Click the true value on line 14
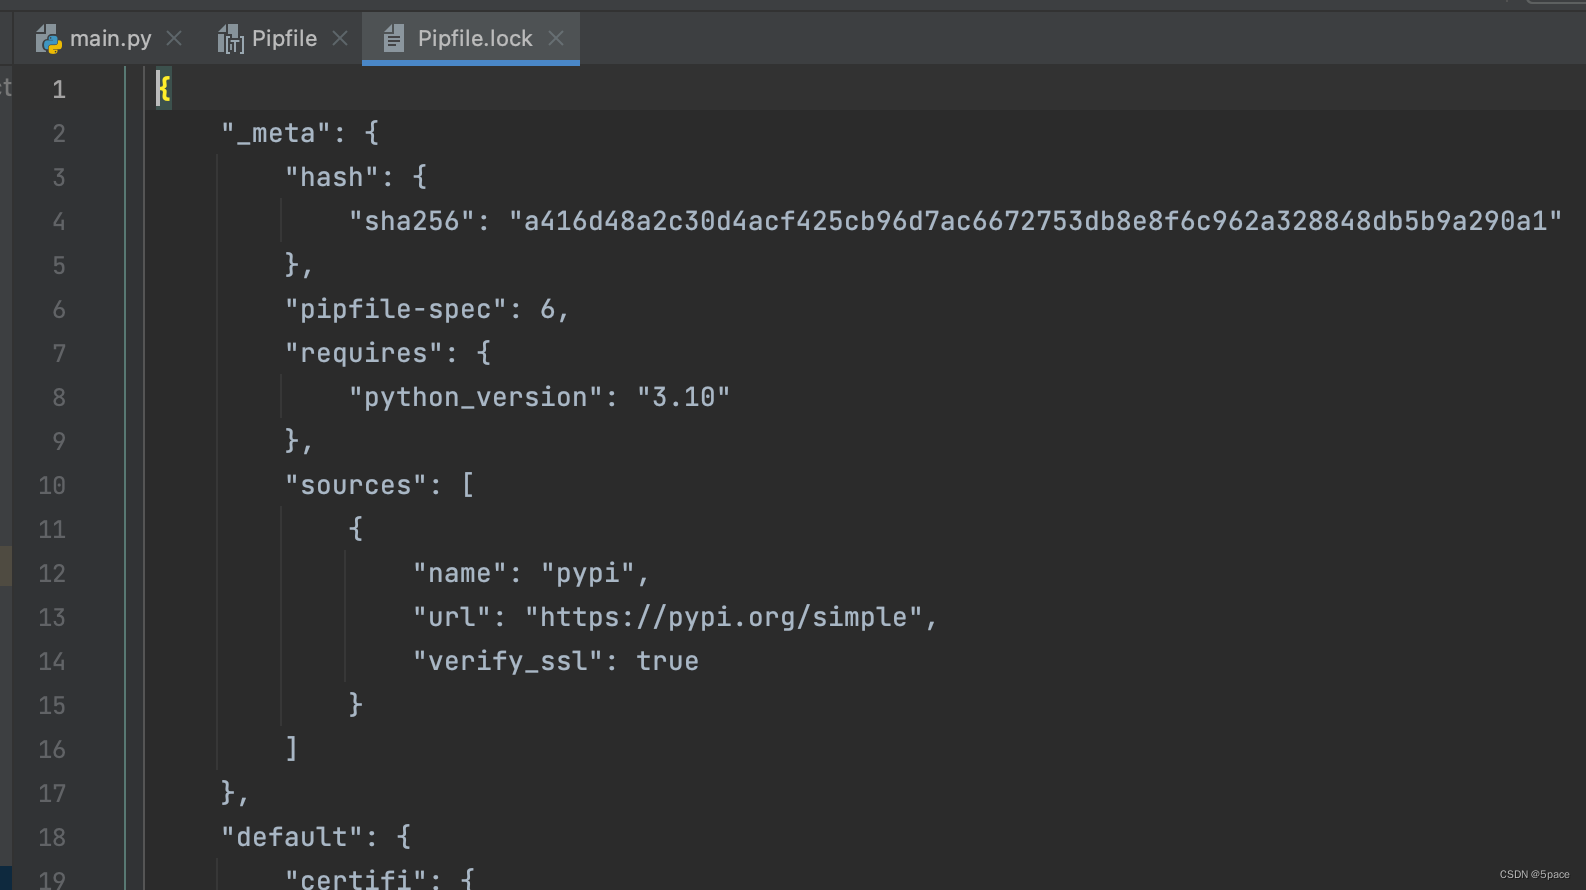The height and width of the screenshot is (890, 1586). [668, 661]
